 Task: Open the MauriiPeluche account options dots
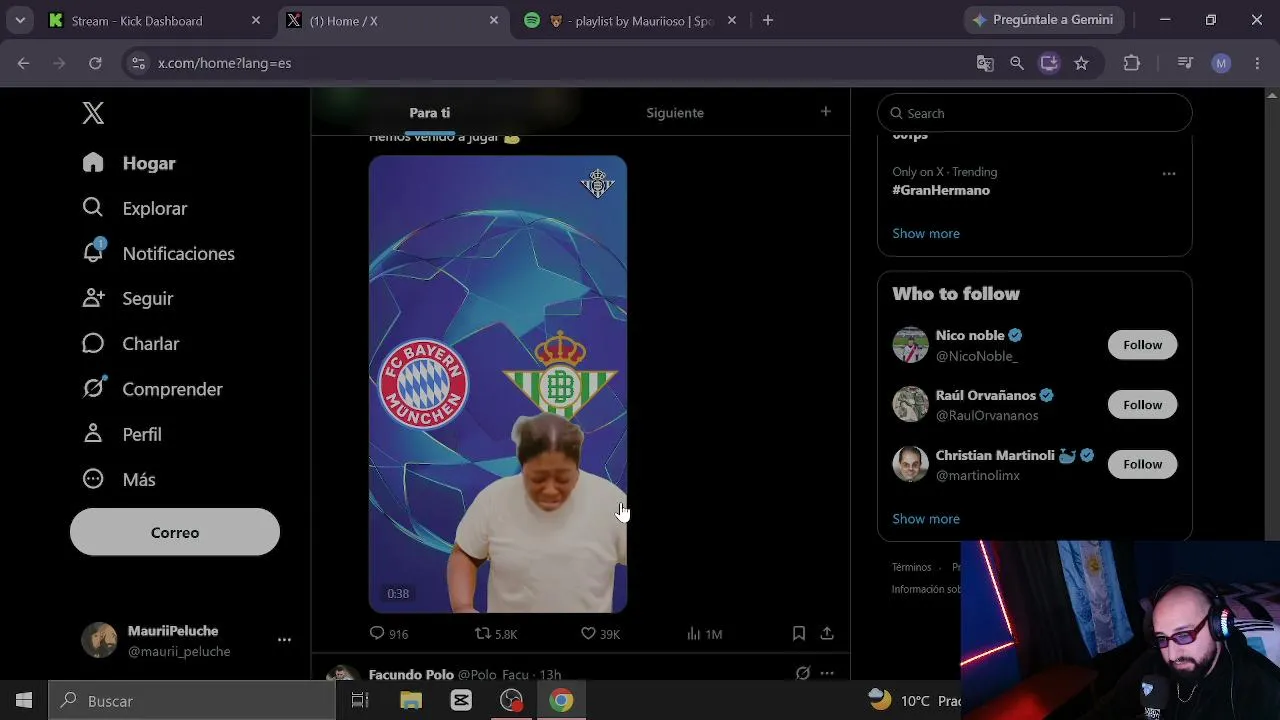tap(284, 640)
